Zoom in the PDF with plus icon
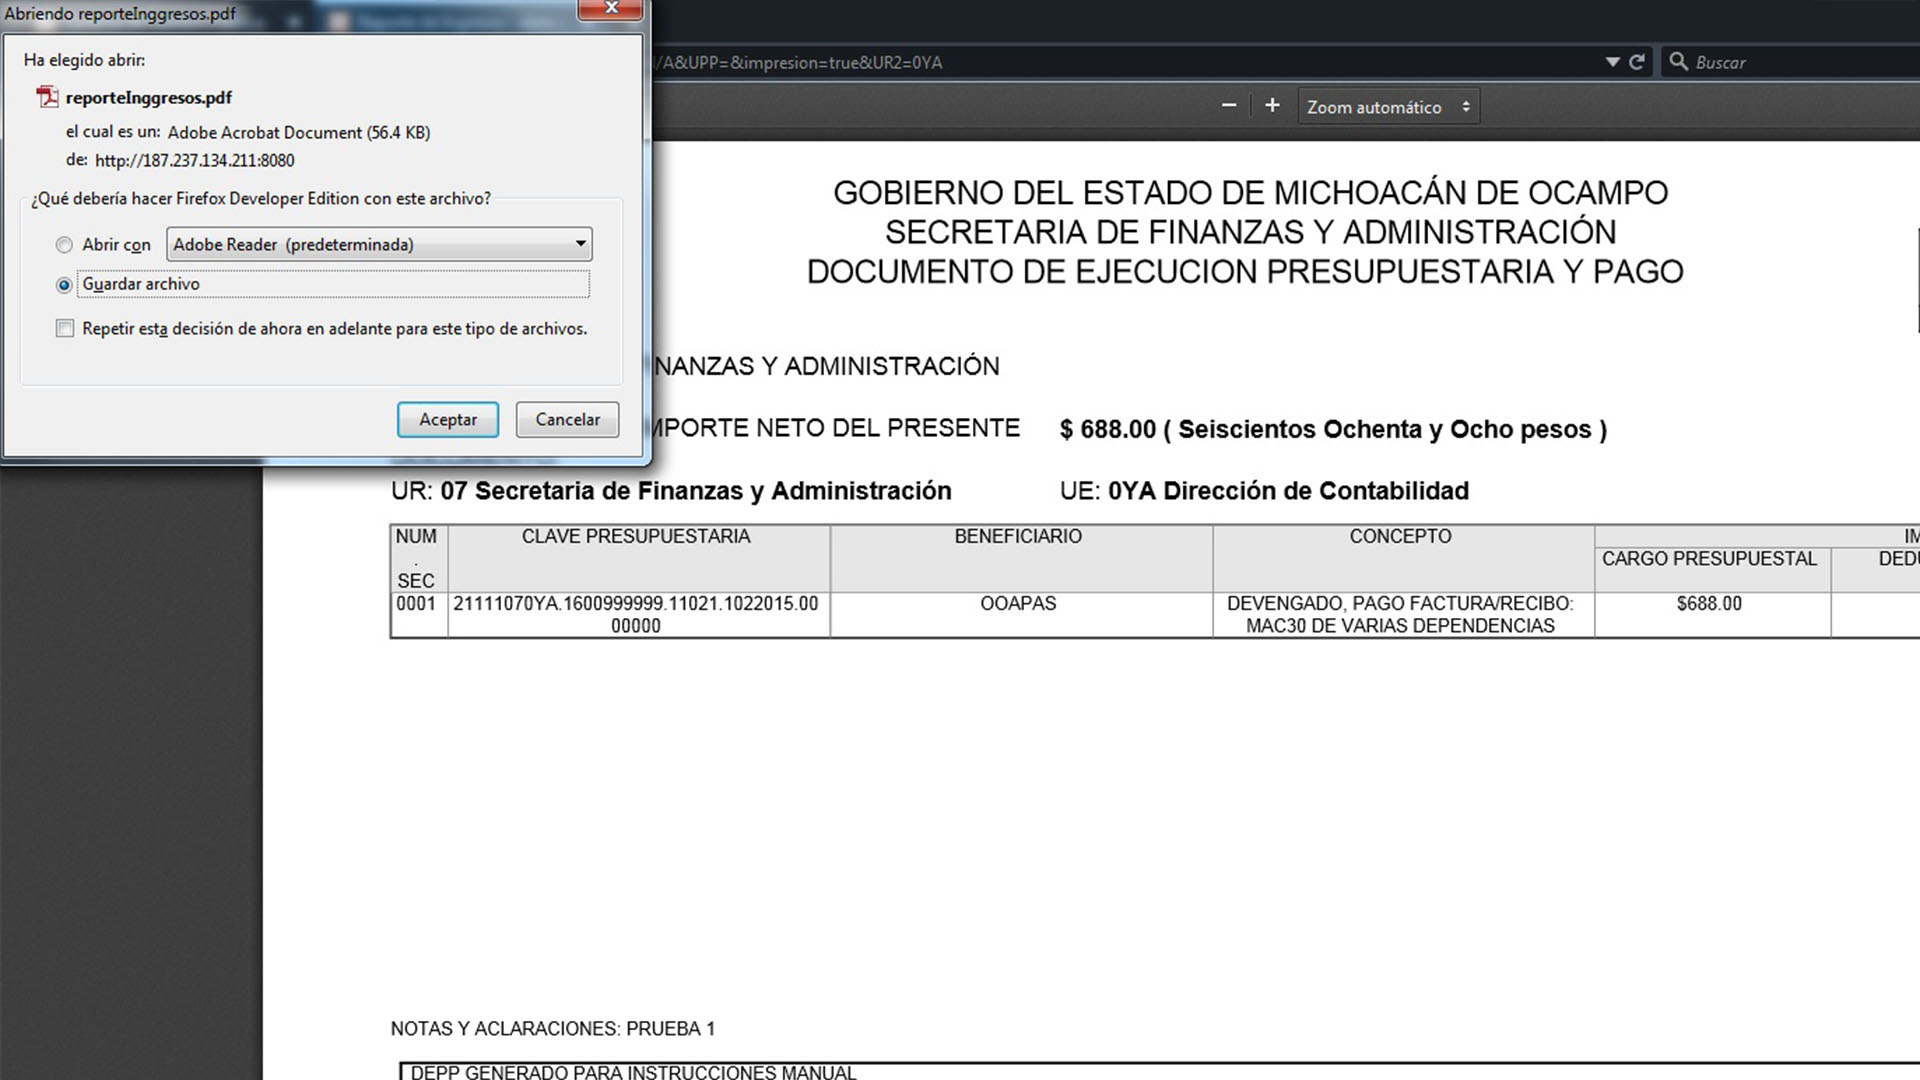Image resolution: width=1920 pixels, height=1080 pixels. click(x=1272, y=106)
